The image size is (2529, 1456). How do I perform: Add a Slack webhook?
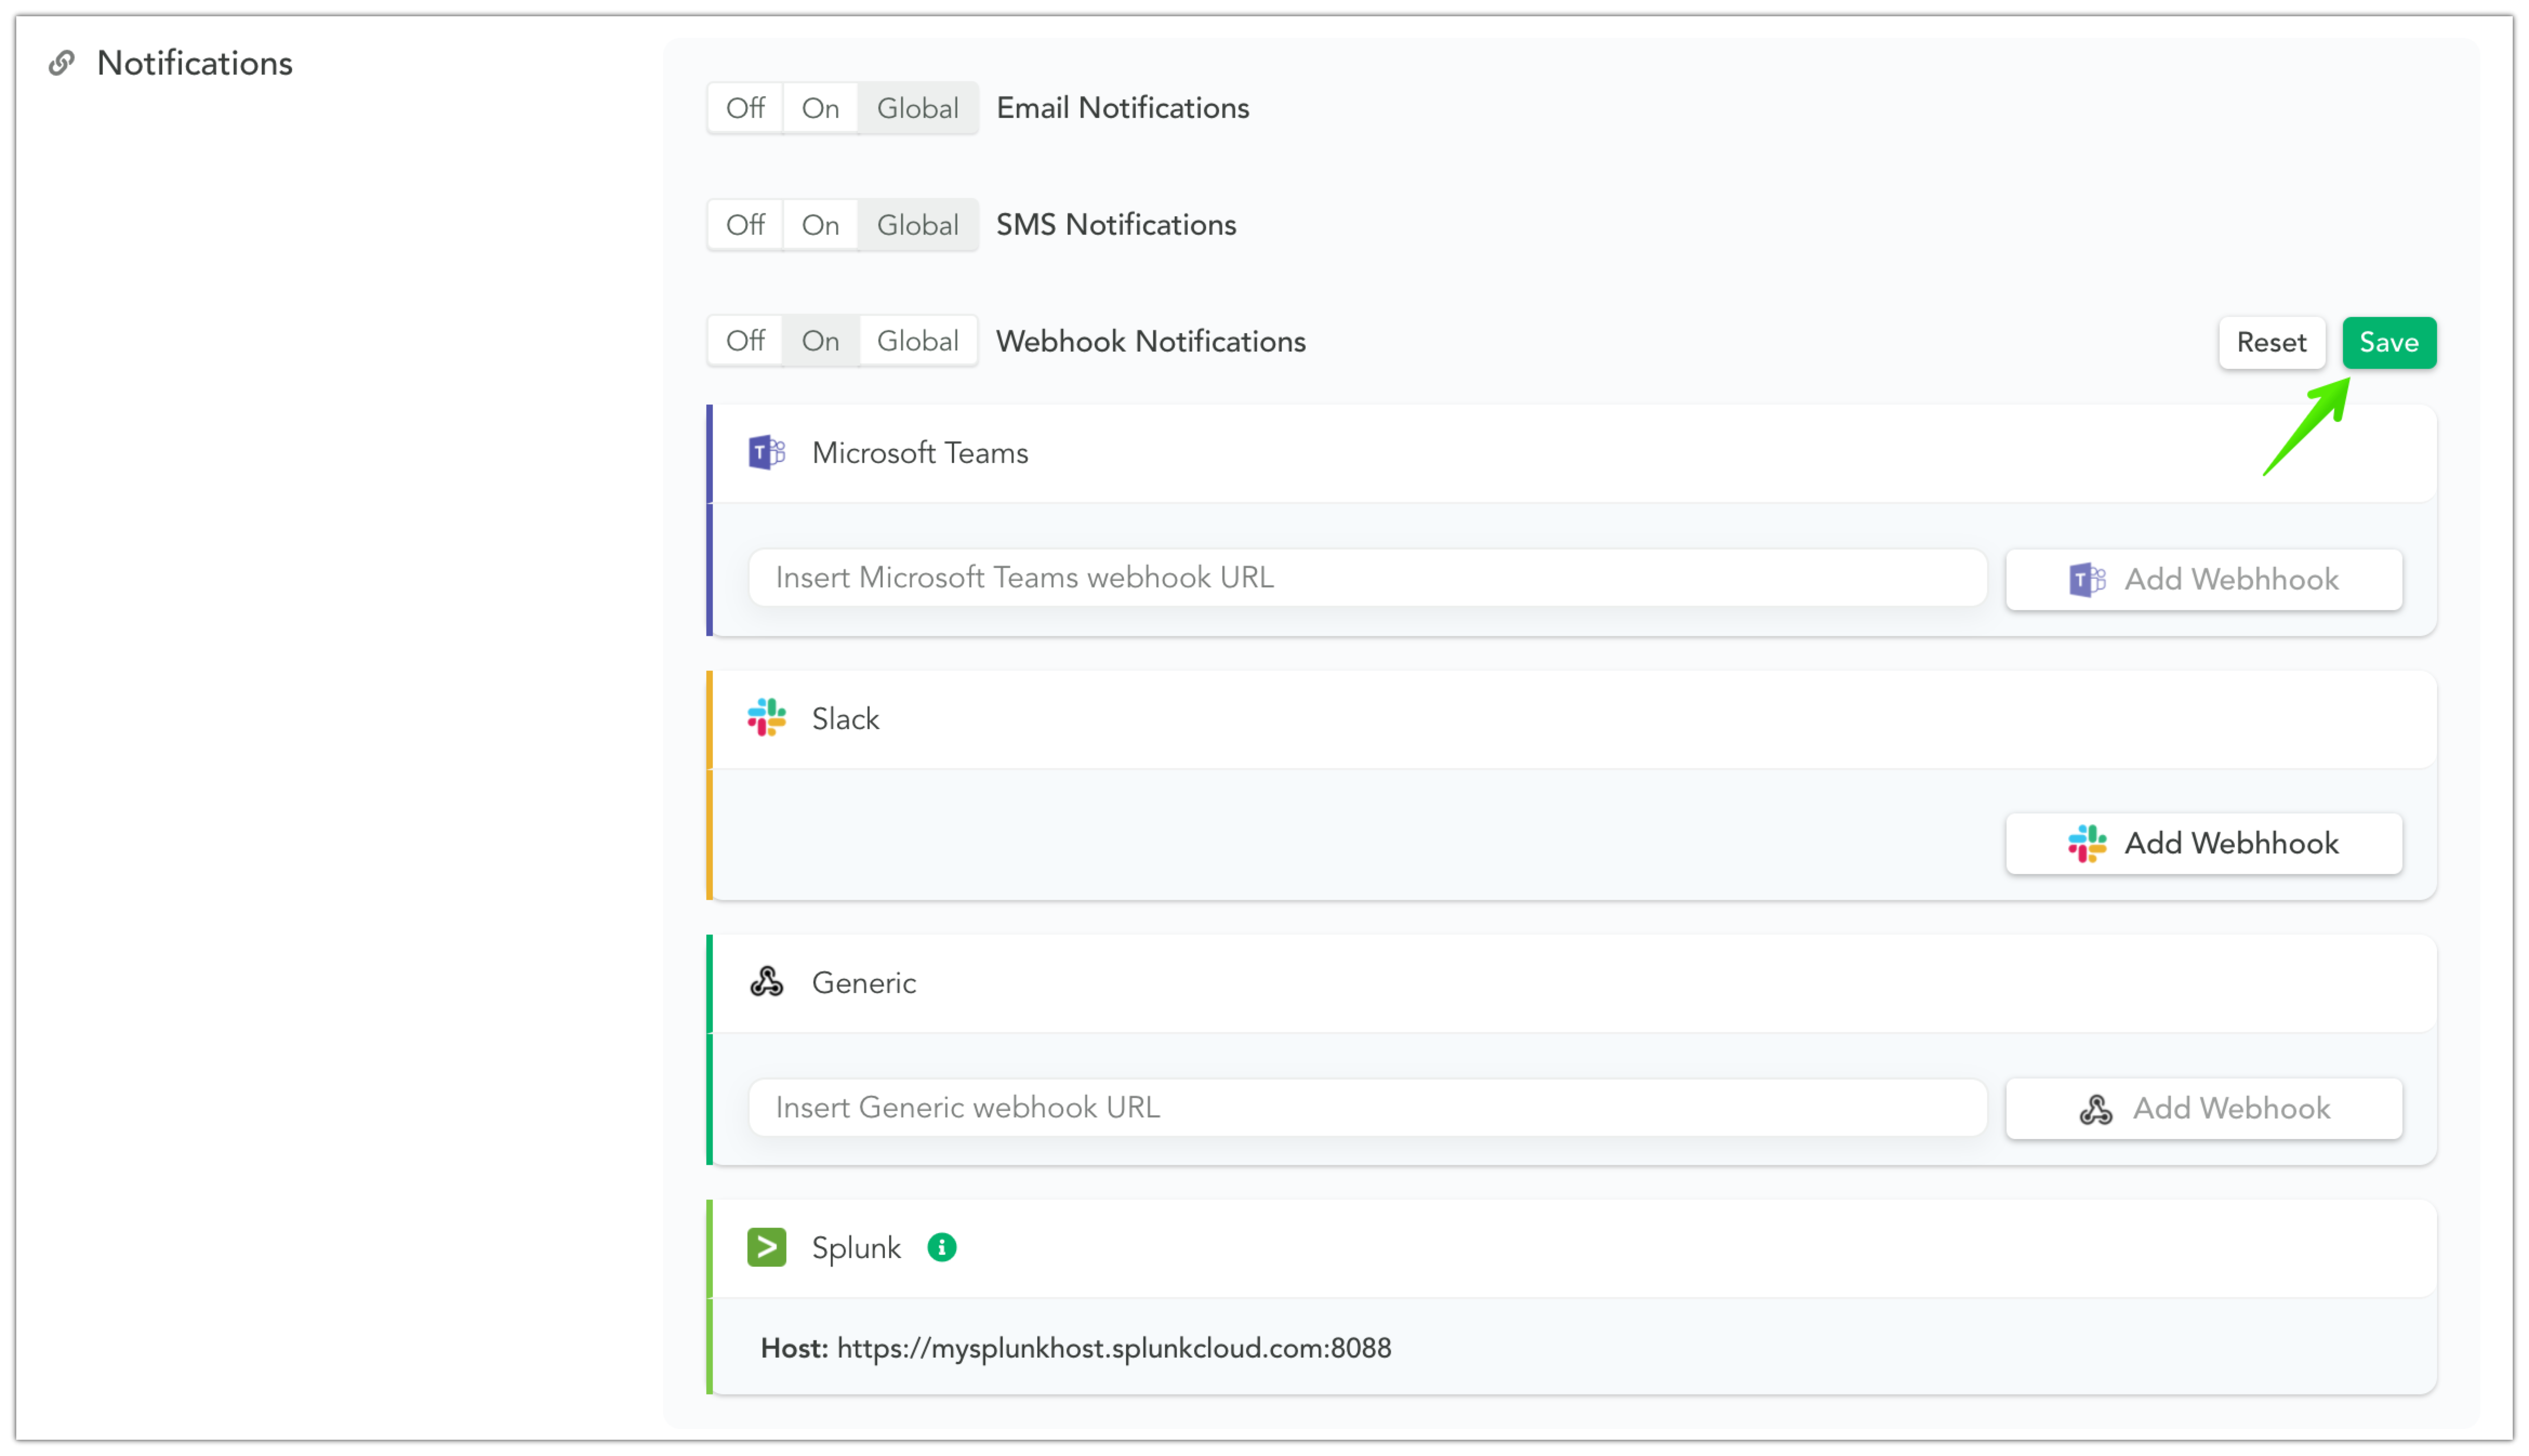pyautogui.click(x=2203, y=843)
